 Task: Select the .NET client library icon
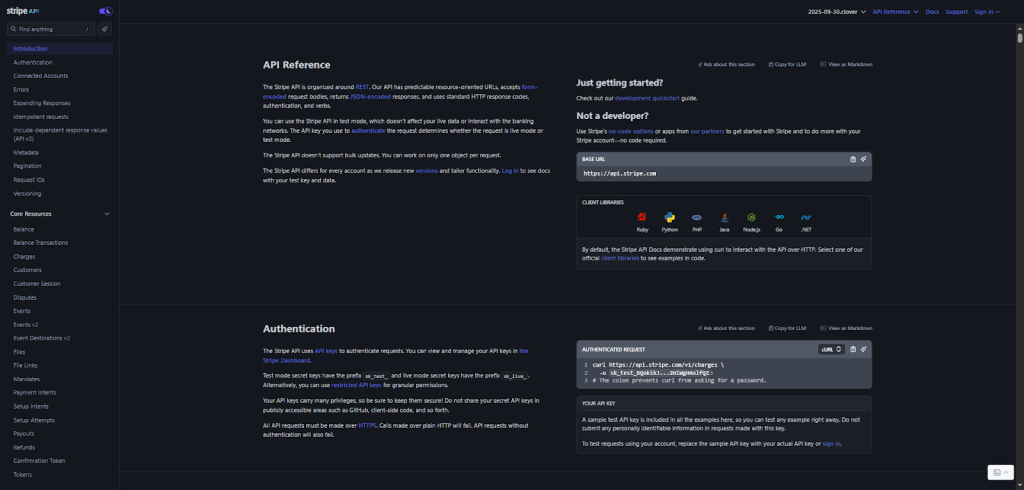[x=805, y=219]
